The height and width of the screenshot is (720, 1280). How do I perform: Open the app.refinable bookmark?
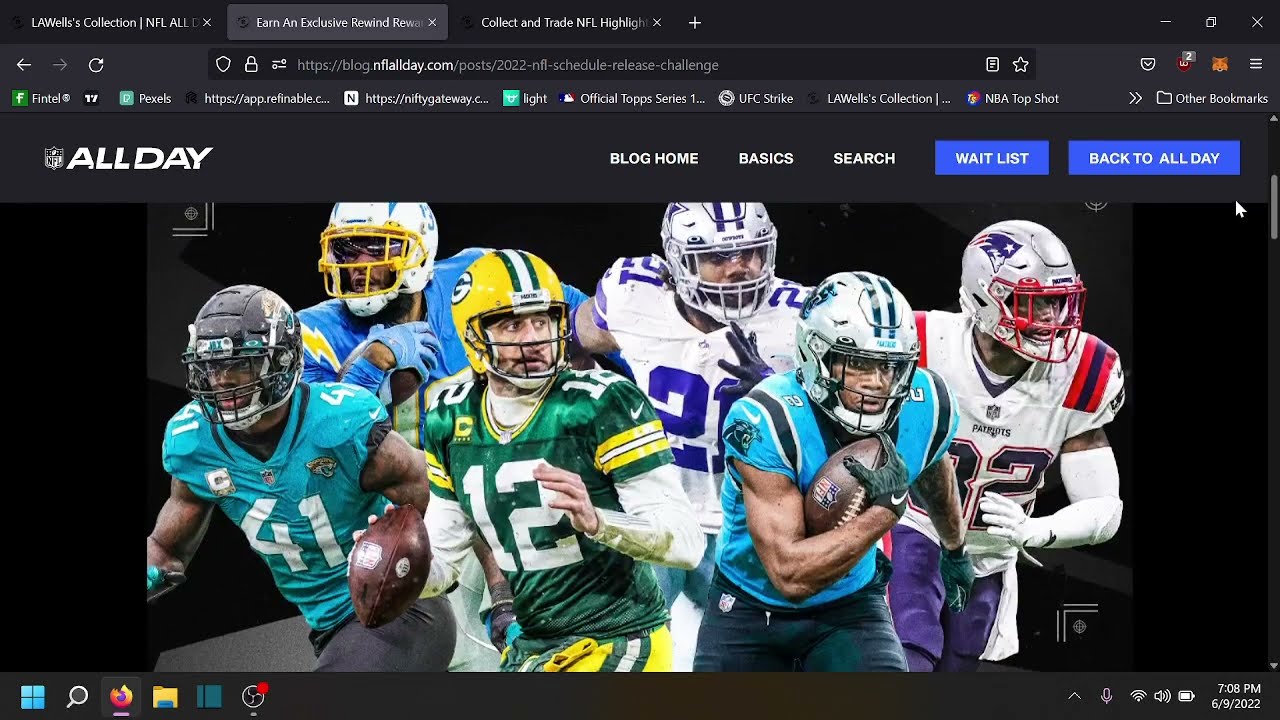[x=258, y=98]
